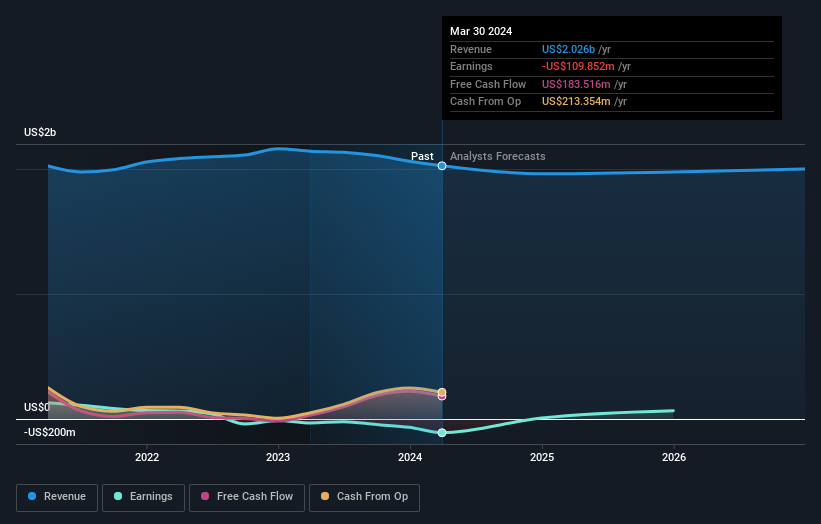Viewport: 821px width, 524px height.
Task: Click the 'Free Cash Flow' label in tooltip
Action: point(488,84)
